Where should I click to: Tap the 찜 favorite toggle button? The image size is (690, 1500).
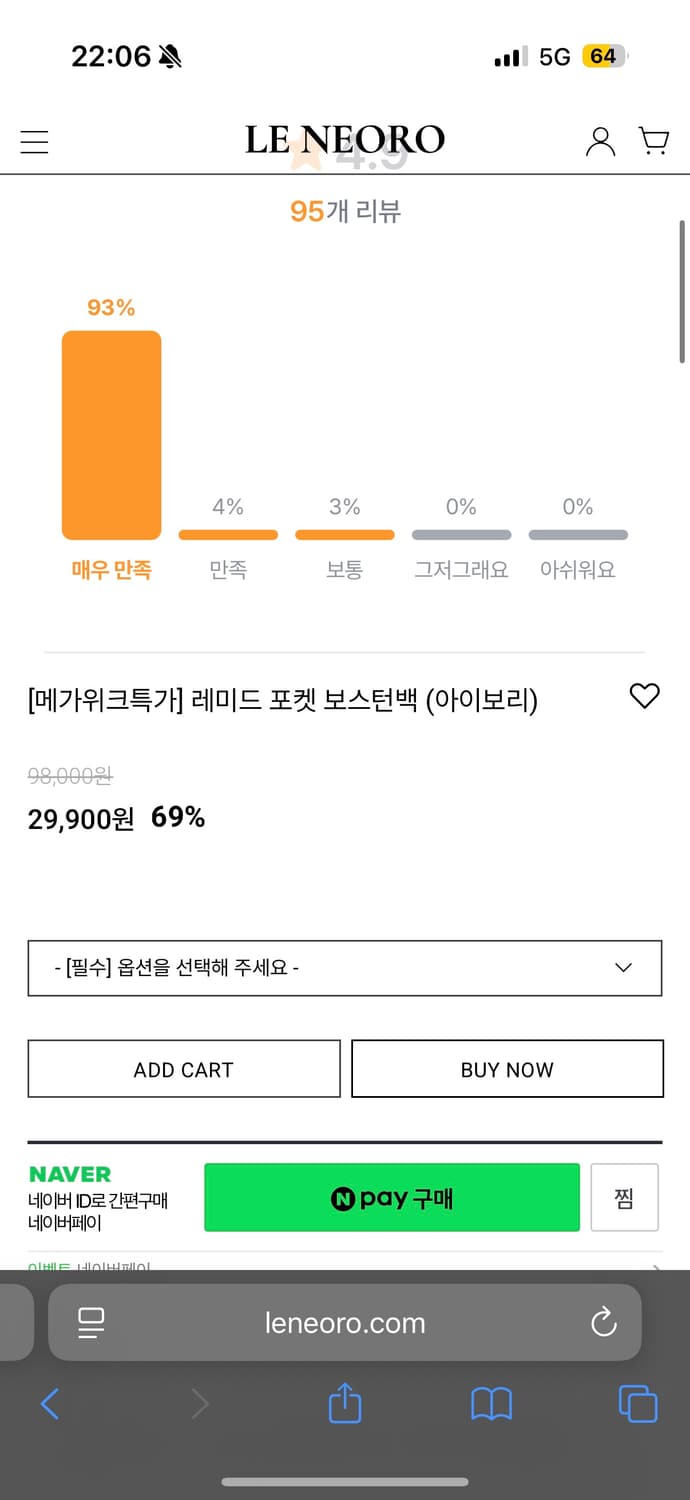(624, 1197)
